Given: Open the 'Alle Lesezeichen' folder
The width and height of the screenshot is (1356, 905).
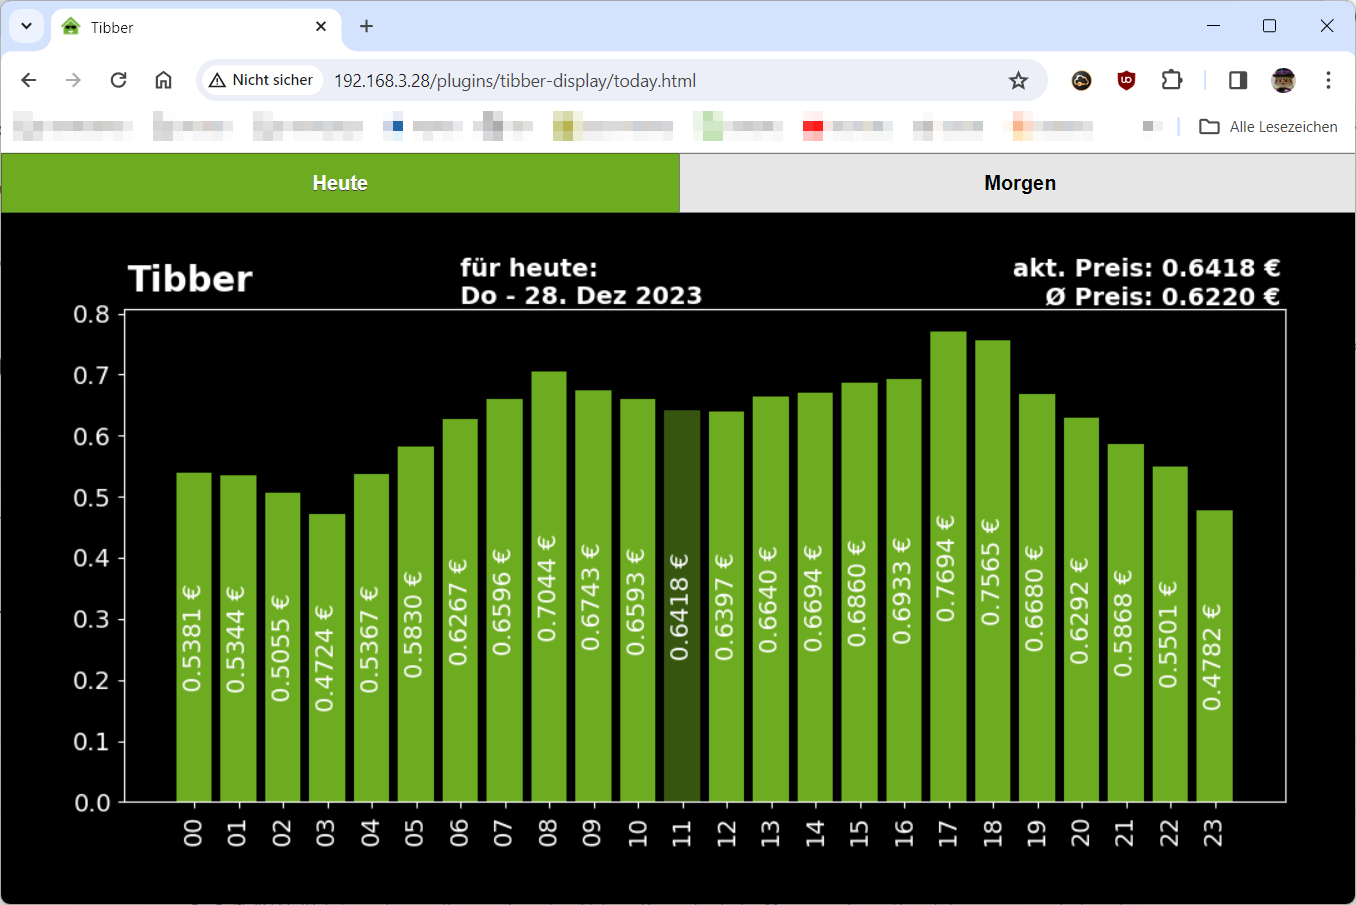Looking at the screenshot, I should tap(1268, 127).
